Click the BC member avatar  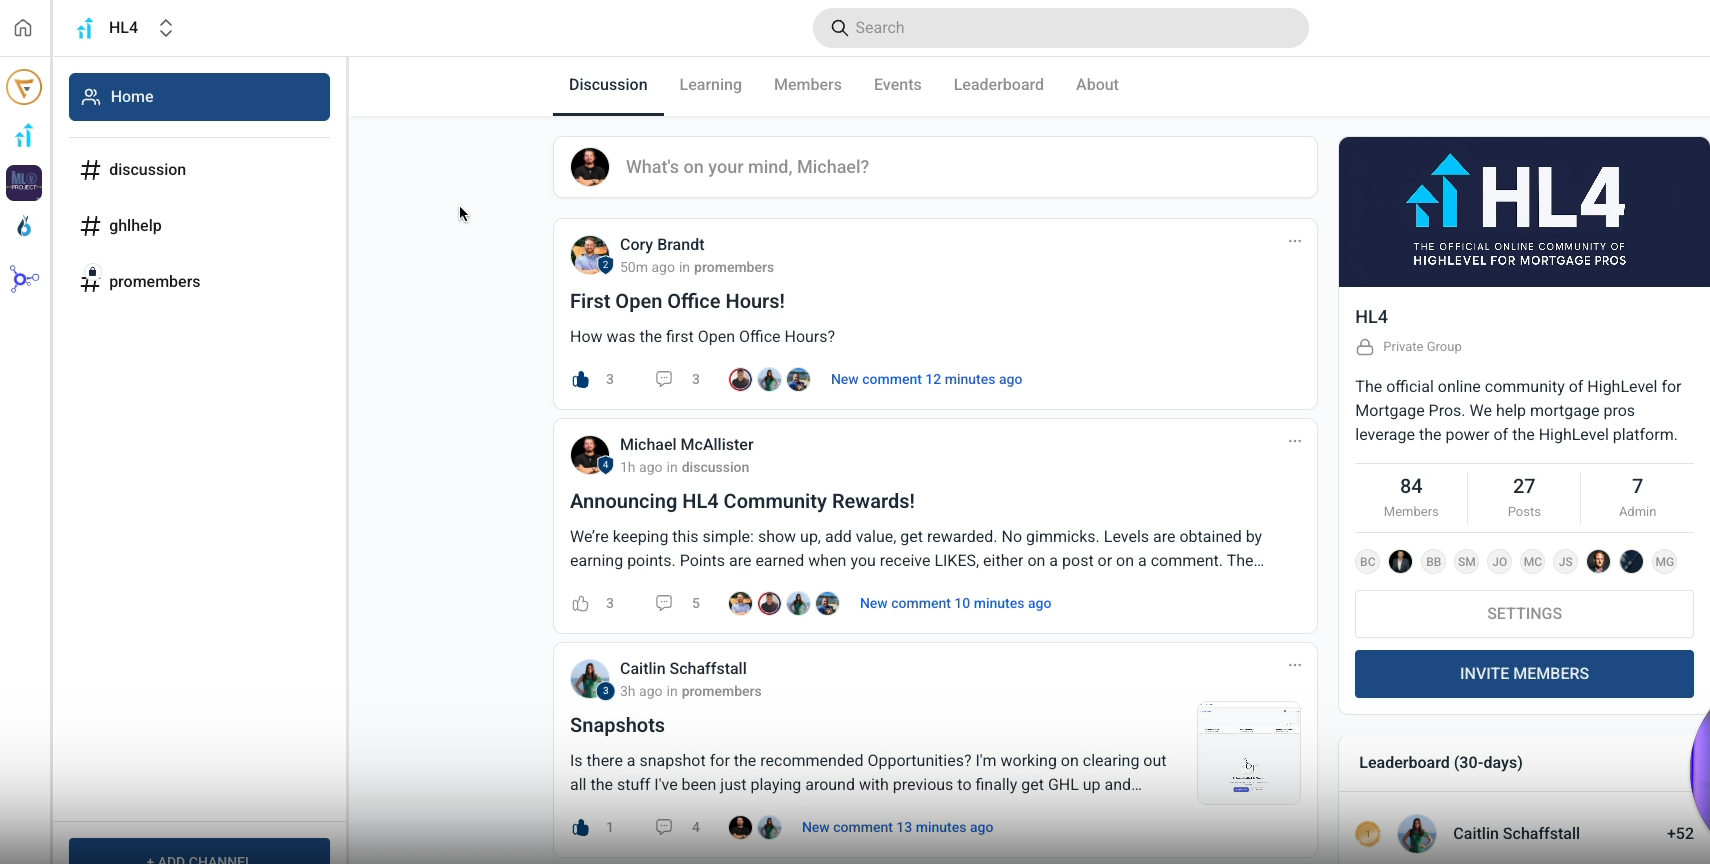tap(1368, 562)
